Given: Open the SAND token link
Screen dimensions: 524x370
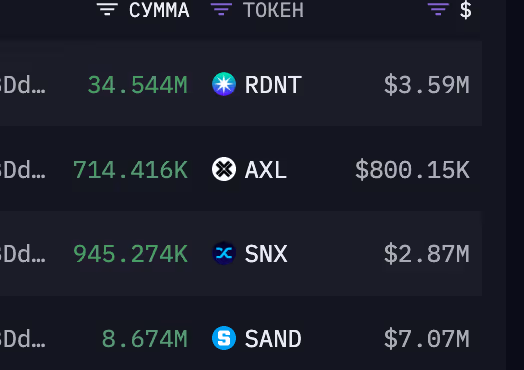Looking at the screenshot, I should tap(273, 339).
